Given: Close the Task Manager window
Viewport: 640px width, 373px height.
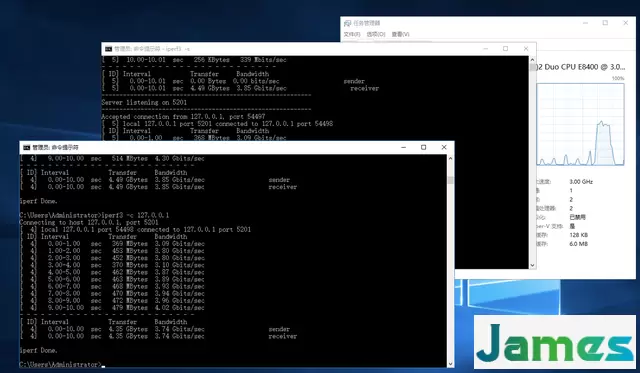Looking at the screenshot, I should click(x=625, y=23).
